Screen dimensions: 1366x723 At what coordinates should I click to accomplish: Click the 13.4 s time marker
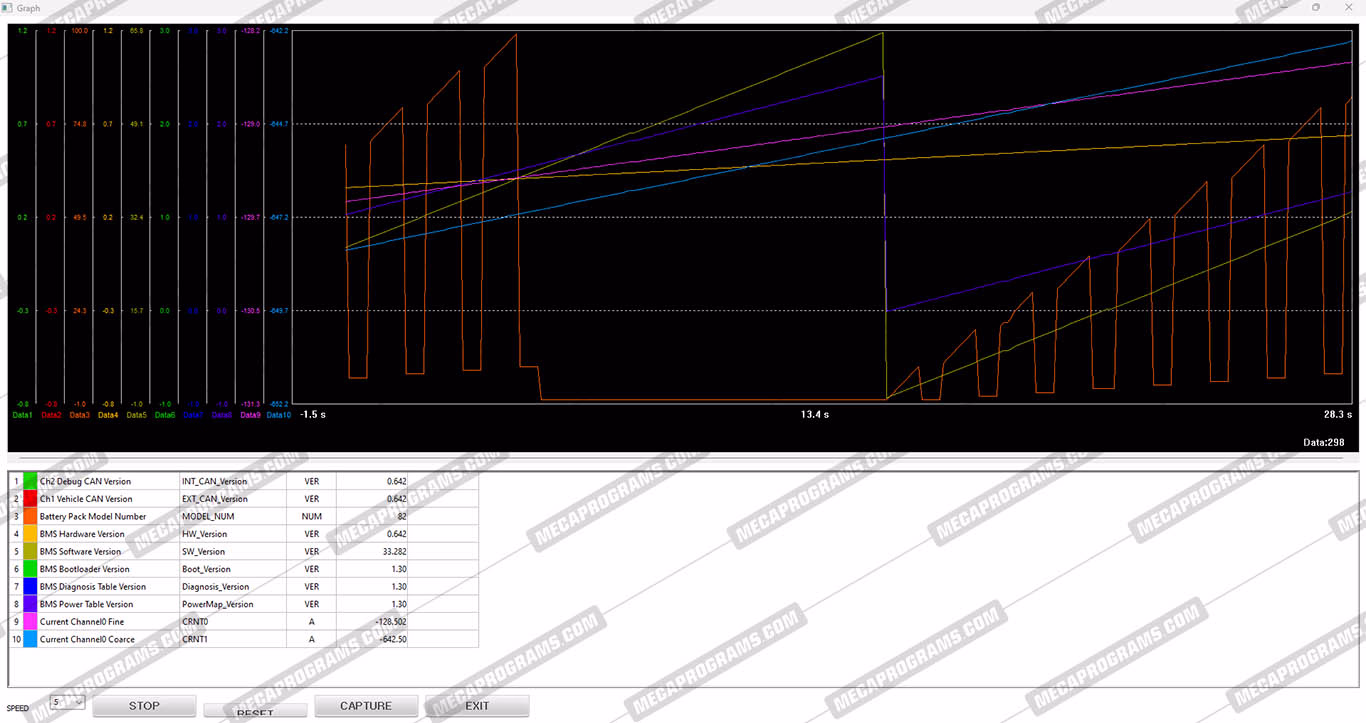[x=815, y=414]
